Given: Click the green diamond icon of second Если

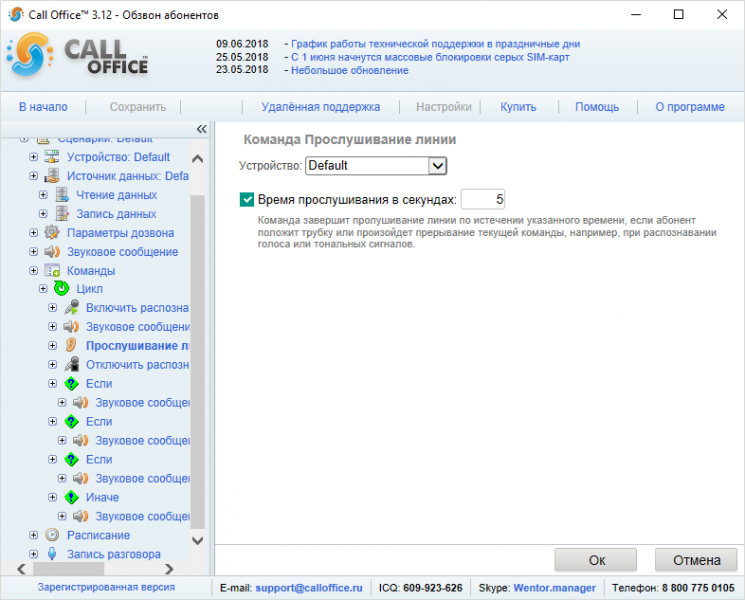Looking at the screenshot, I should coord(71,421).
